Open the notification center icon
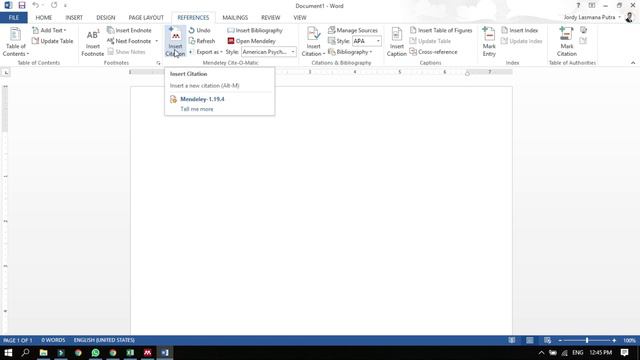The image size is (640, 360). pos(624,353)
